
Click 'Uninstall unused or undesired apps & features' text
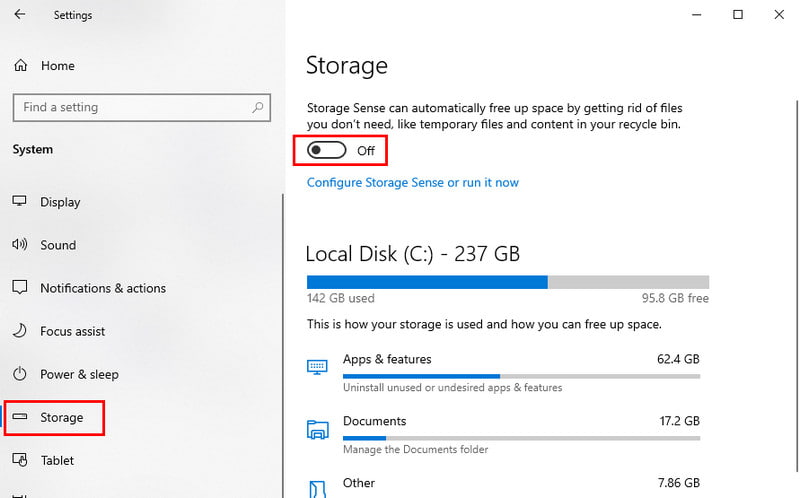pos(452,388)
